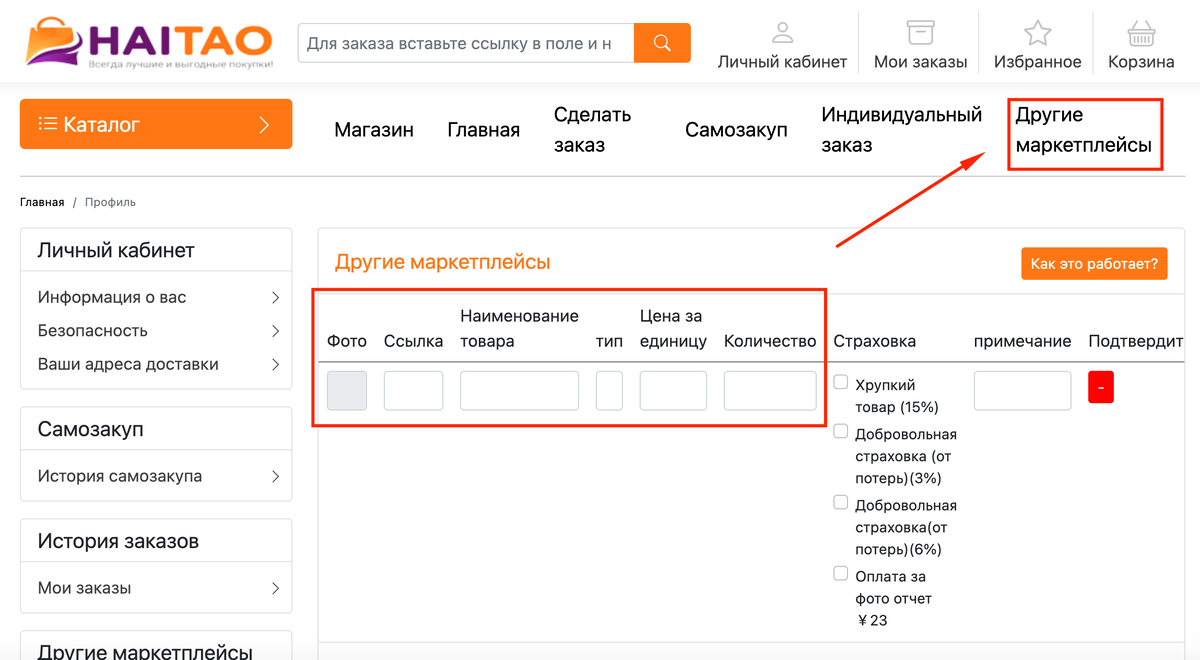Expand Каталог via its chevron arrow
This screenshot has width=1200, height=660.
pyautogui.click(x=265, y=125)
